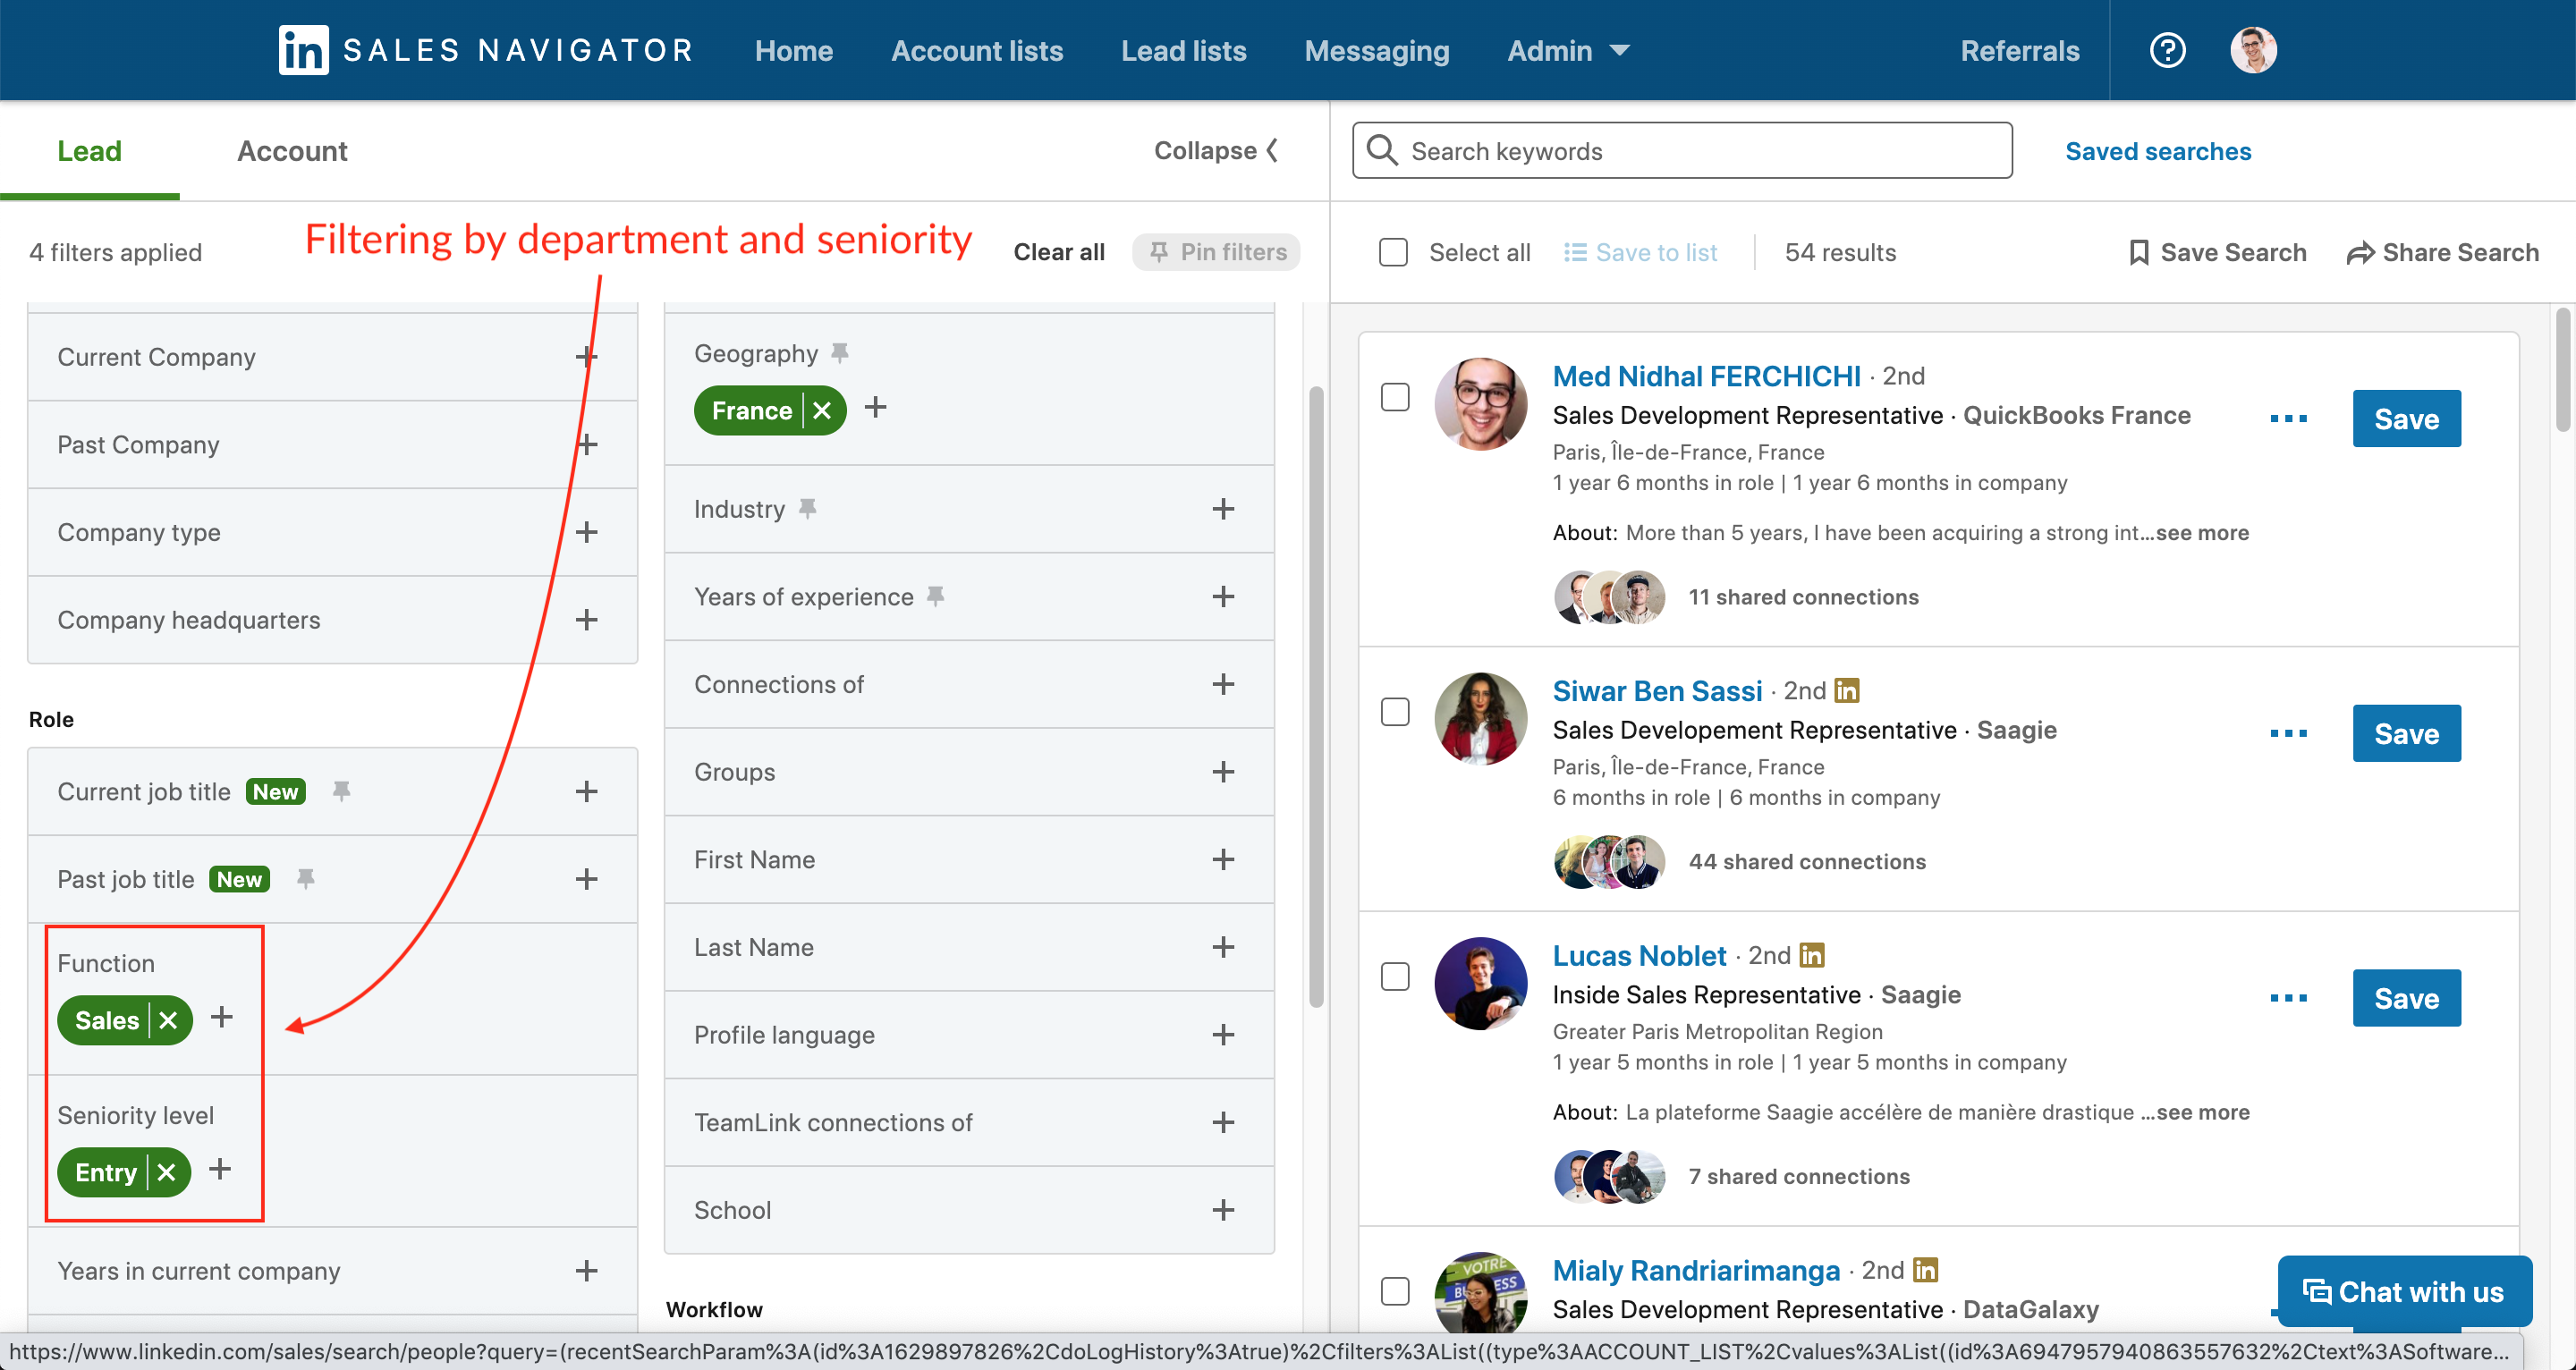Click the three-dot menu icon for Siwar Ben Sassi
2576x1370 pixels.
point(2288,734)
